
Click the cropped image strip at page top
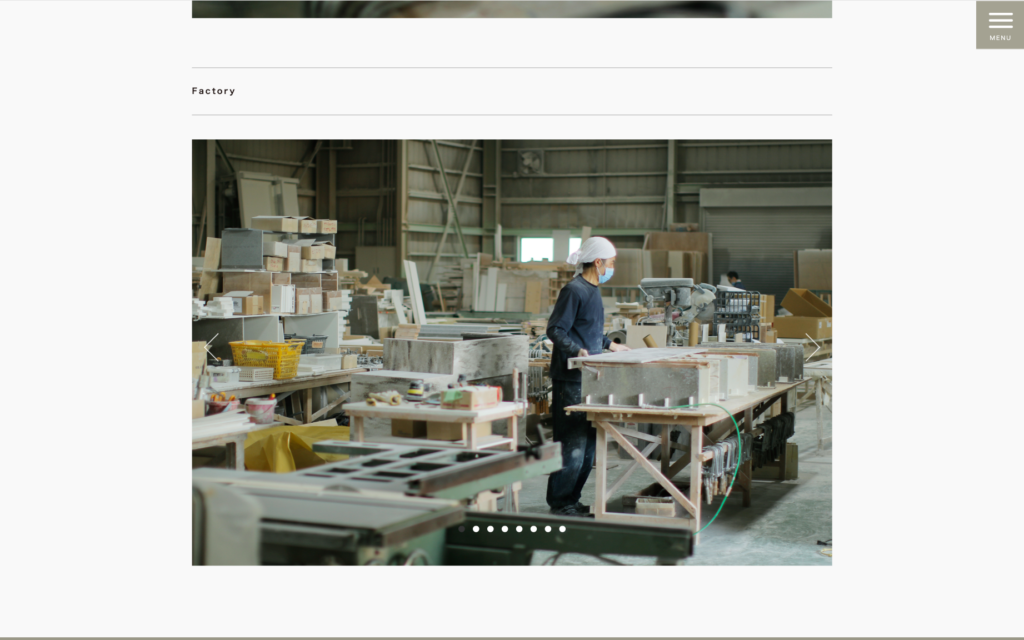pyautogui.click(x=511, y=9)
